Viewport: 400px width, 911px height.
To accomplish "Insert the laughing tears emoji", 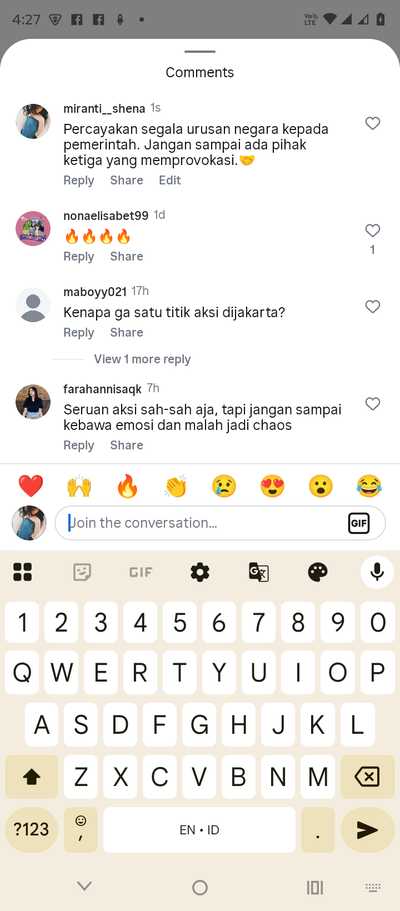I will click(369, 486).
